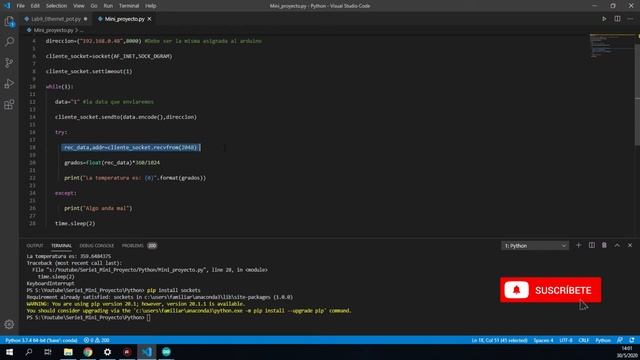640x360 pixels.
Task: Change indentation via 'Spaces: 4'
Action: (543, 340)
